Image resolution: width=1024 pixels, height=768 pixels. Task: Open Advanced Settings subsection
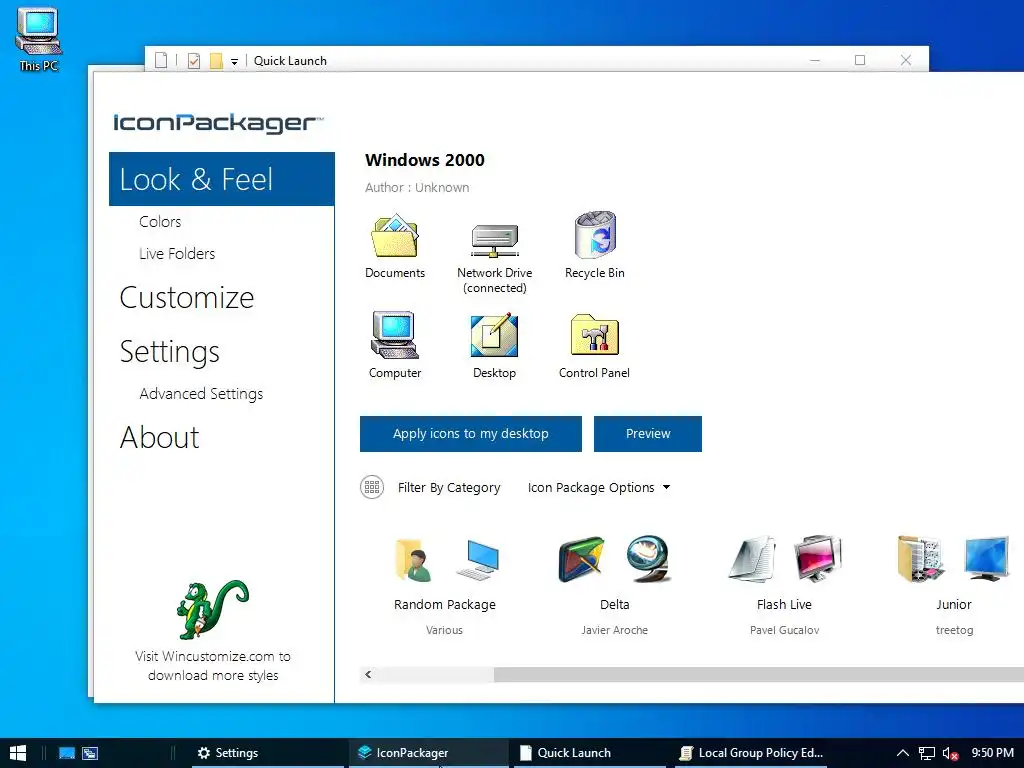[x=201, y=394]
